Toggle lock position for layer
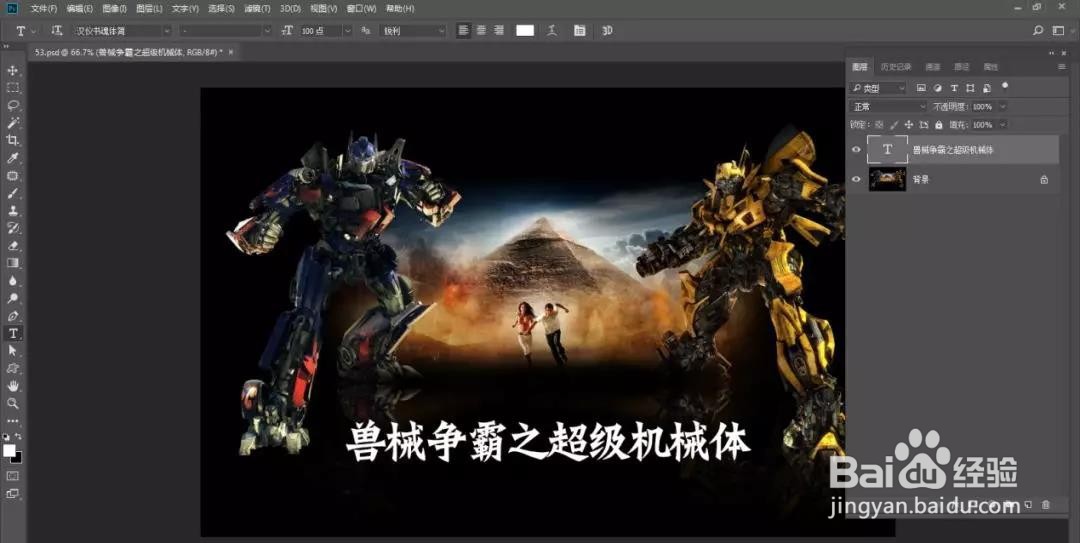This screenshot has width=1080, height=543. [908, 125]
